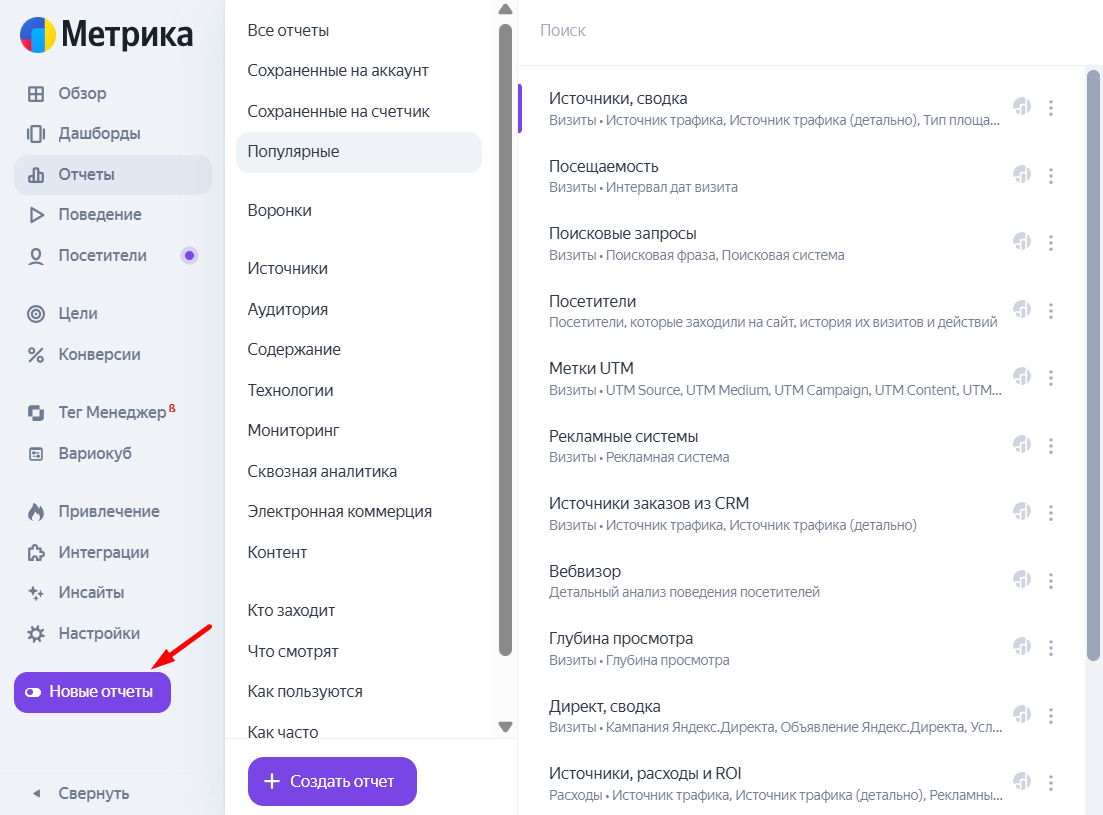
Task: Open options menu for the Посещаемость report
Action: (x=1051, y=176)
